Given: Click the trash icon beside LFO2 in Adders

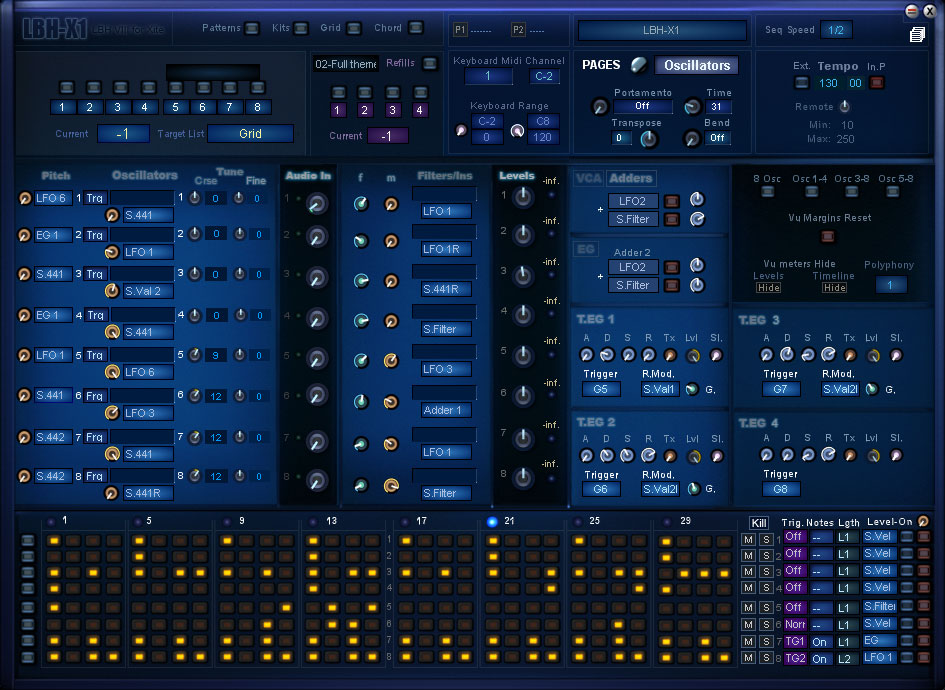Looking at the screenshot, I should tap(671, 201).
